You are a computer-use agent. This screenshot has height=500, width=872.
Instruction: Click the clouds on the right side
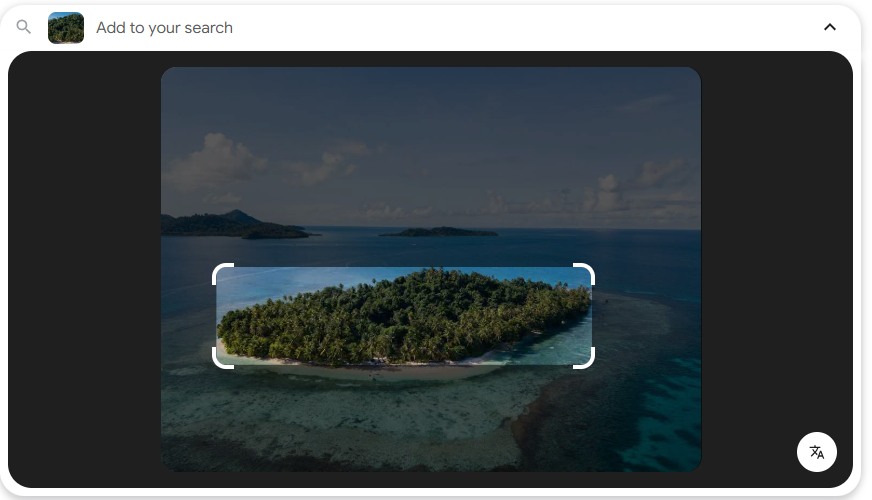(x=640, y=185)
